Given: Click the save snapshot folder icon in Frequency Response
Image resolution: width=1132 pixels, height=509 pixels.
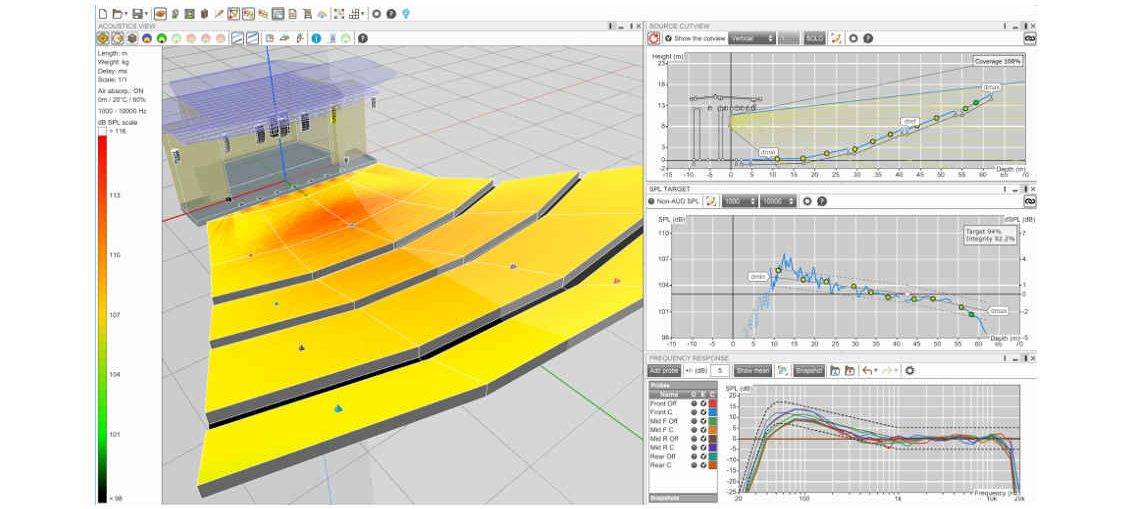Looking at the screenshot, I should (x=850, y=370).
